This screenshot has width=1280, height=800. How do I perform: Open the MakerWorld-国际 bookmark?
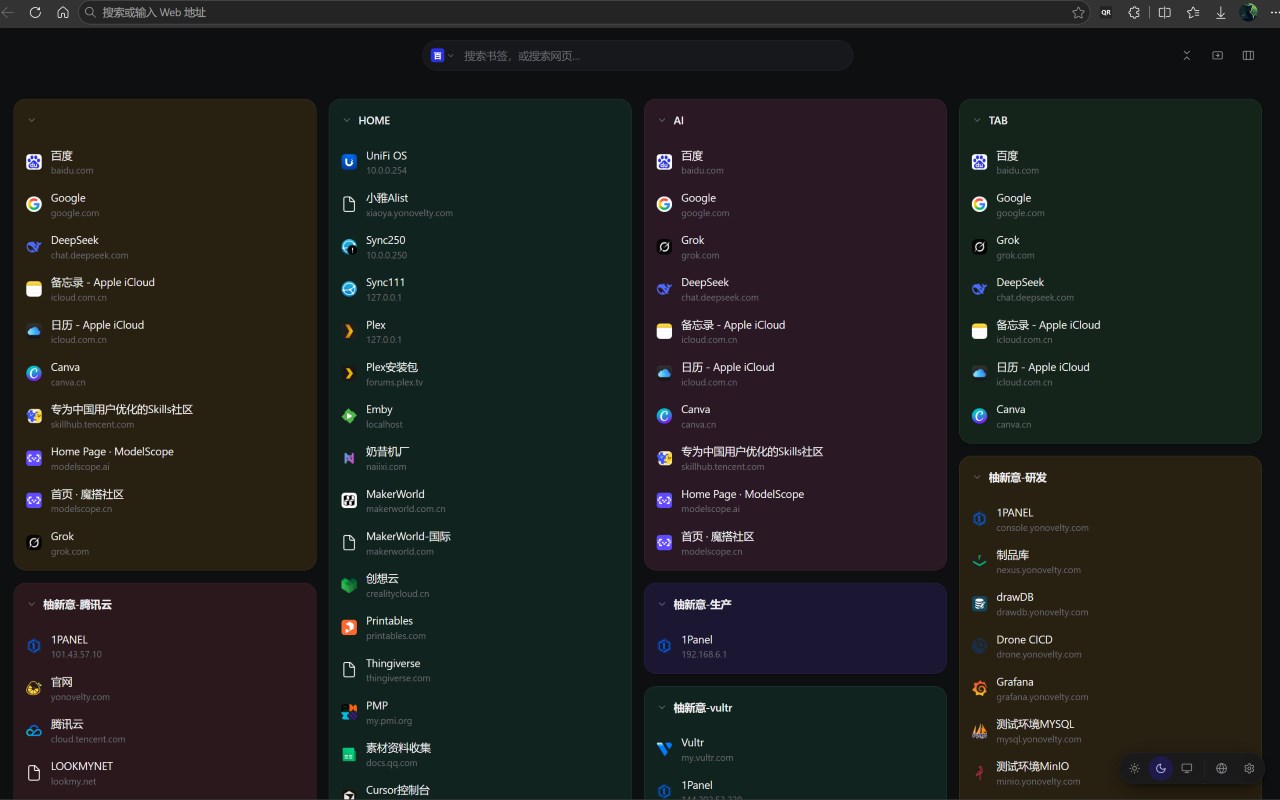tap(480, 543)
